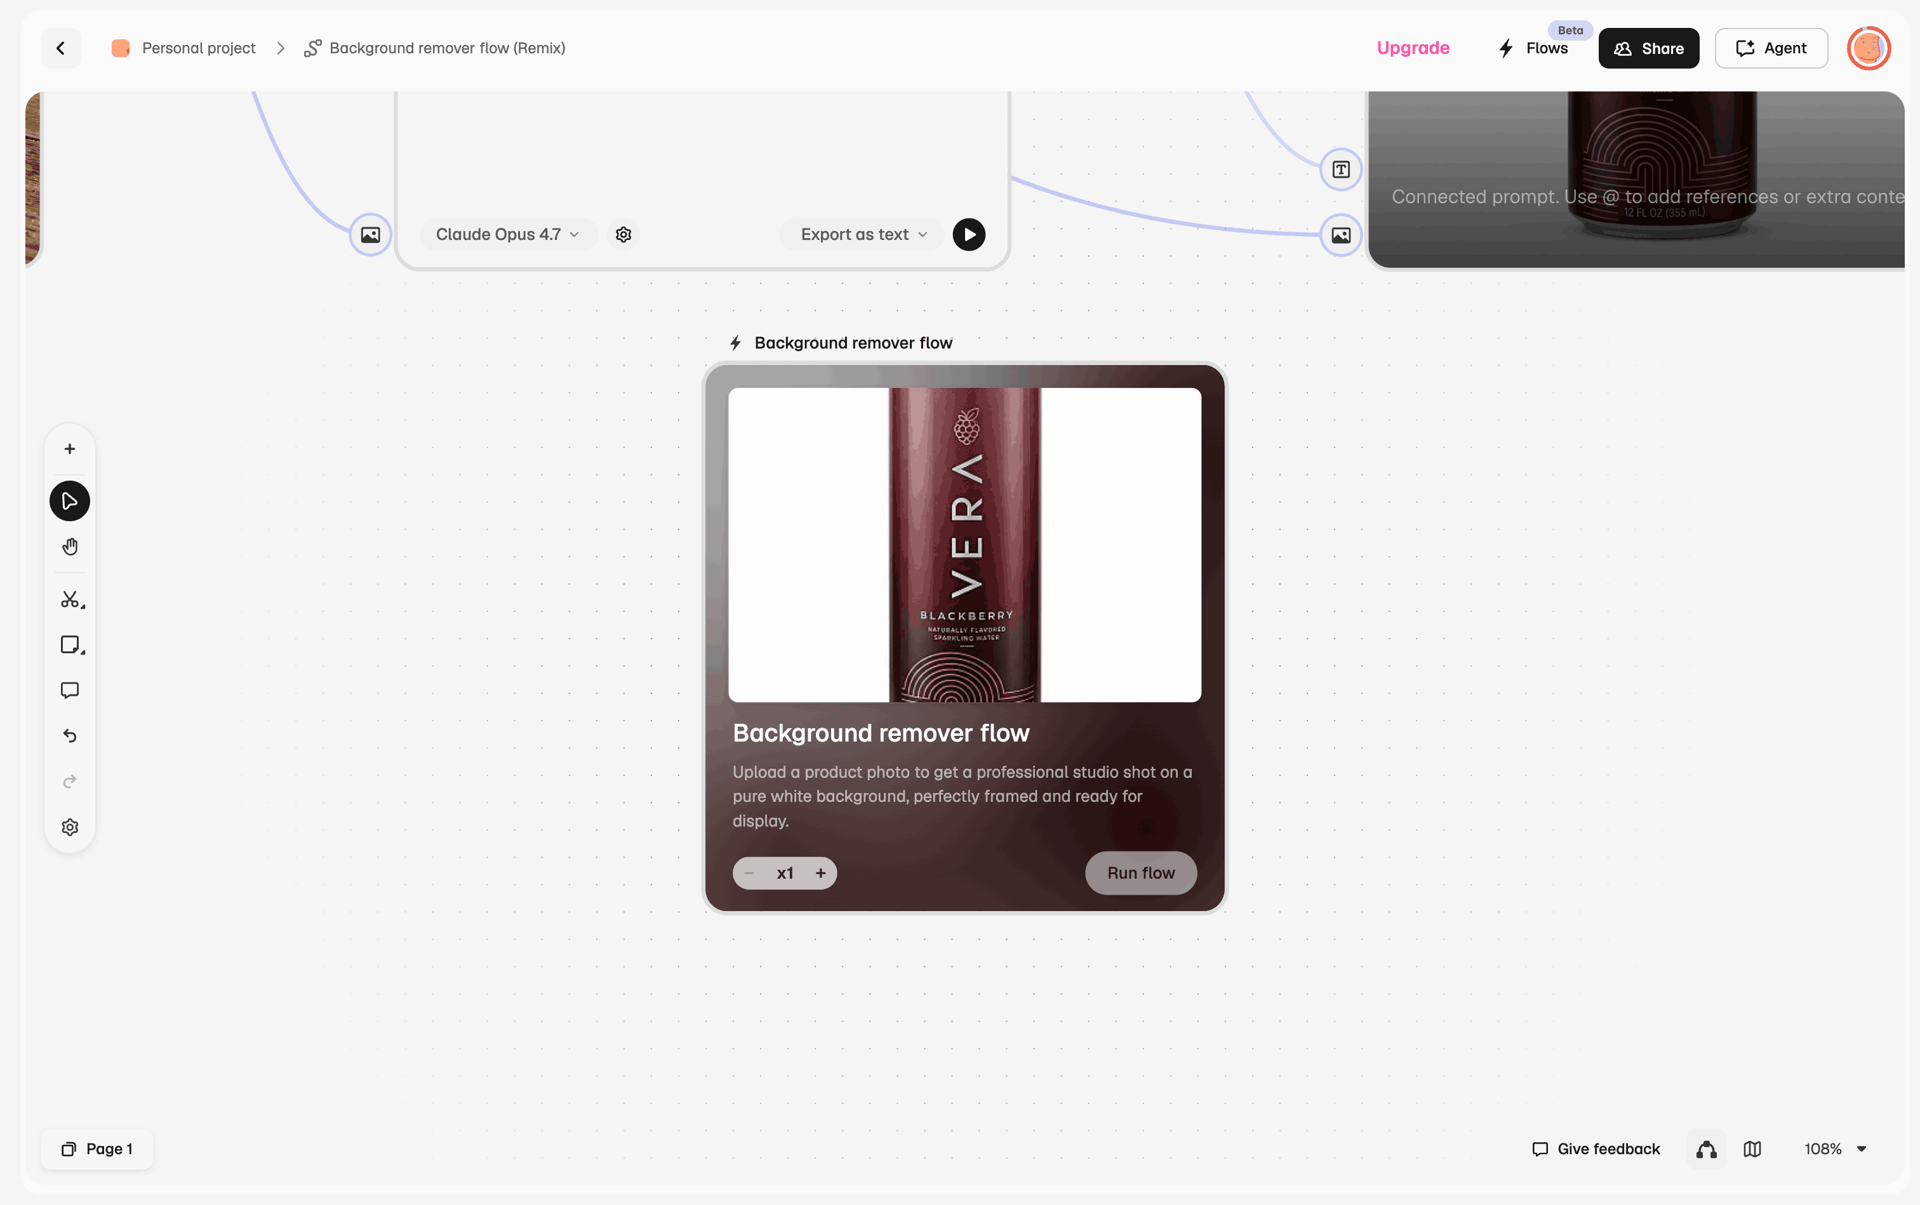Toggle the minimap icon

tap(1752, 1149)
